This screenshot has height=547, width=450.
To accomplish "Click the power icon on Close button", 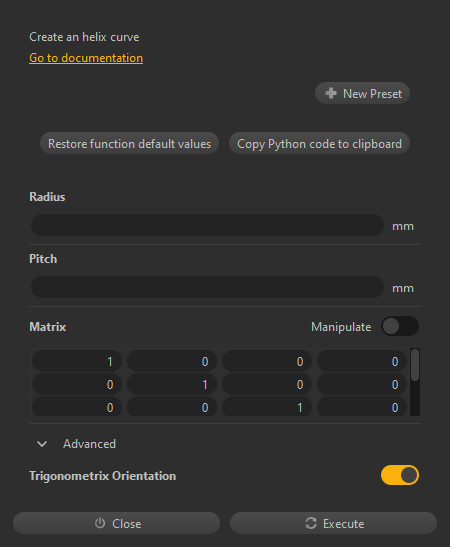I will [x=100, y=523].
